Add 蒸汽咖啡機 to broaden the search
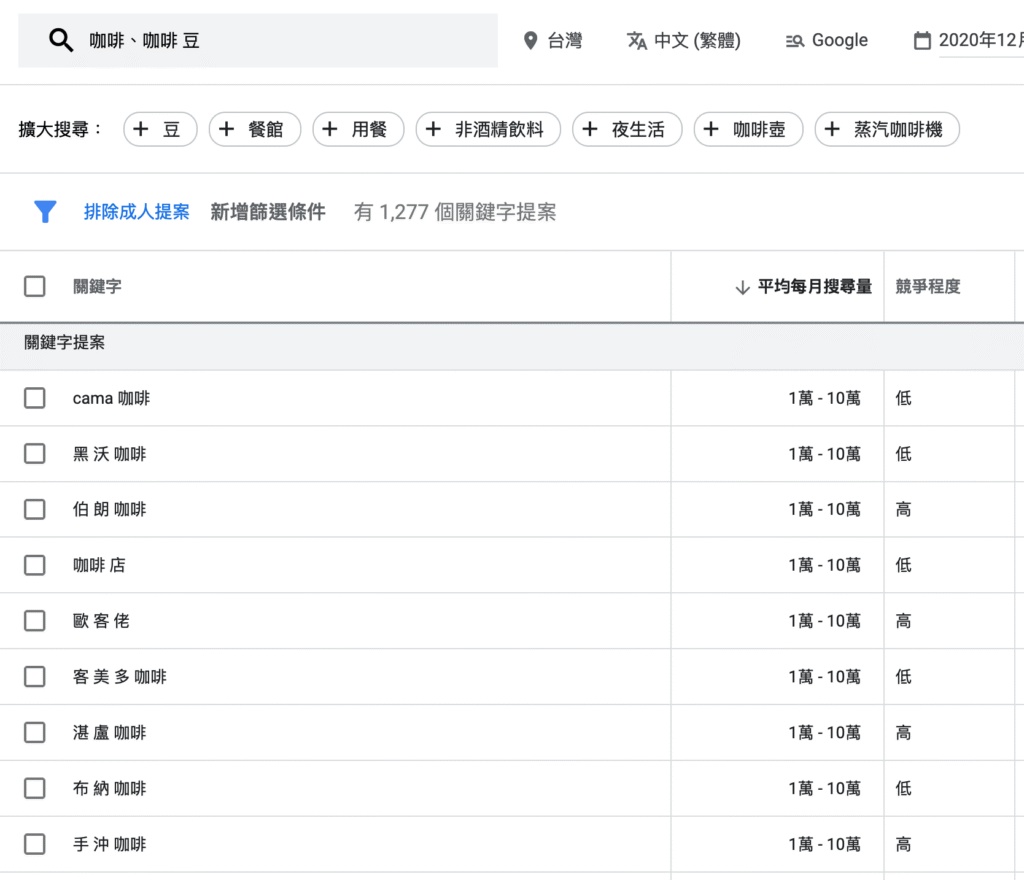Screen dimensions: 1024x880 click(887, 129)
